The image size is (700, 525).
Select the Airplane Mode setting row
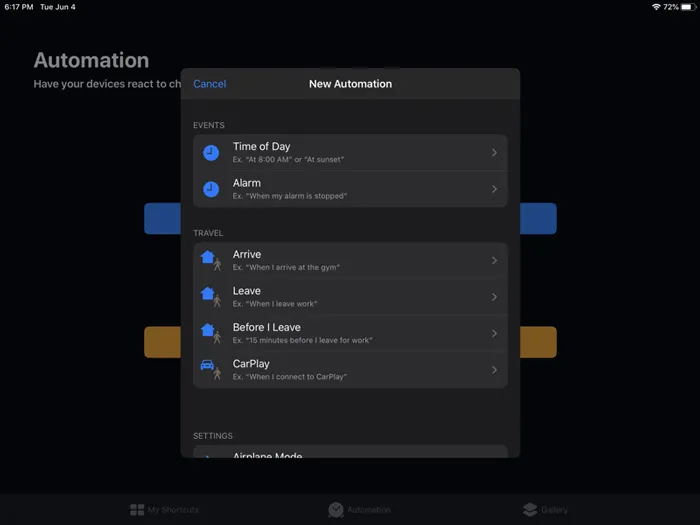350,453
